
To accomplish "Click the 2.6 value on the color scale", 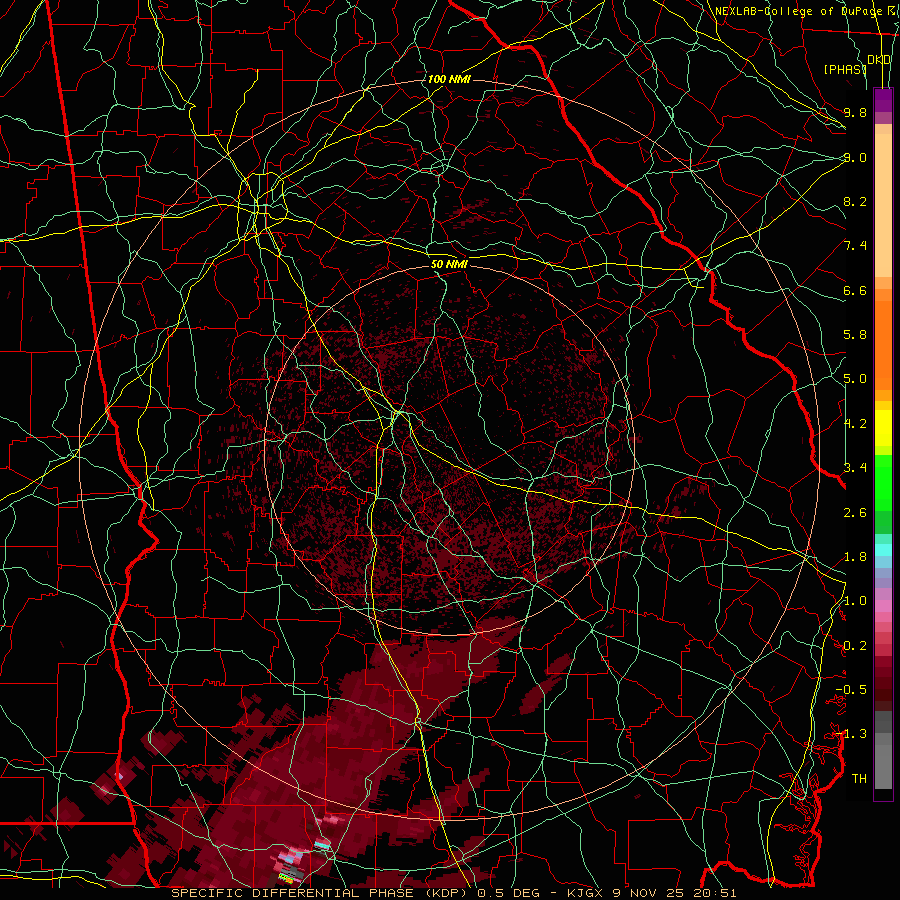I will click(x=855, y=512).
